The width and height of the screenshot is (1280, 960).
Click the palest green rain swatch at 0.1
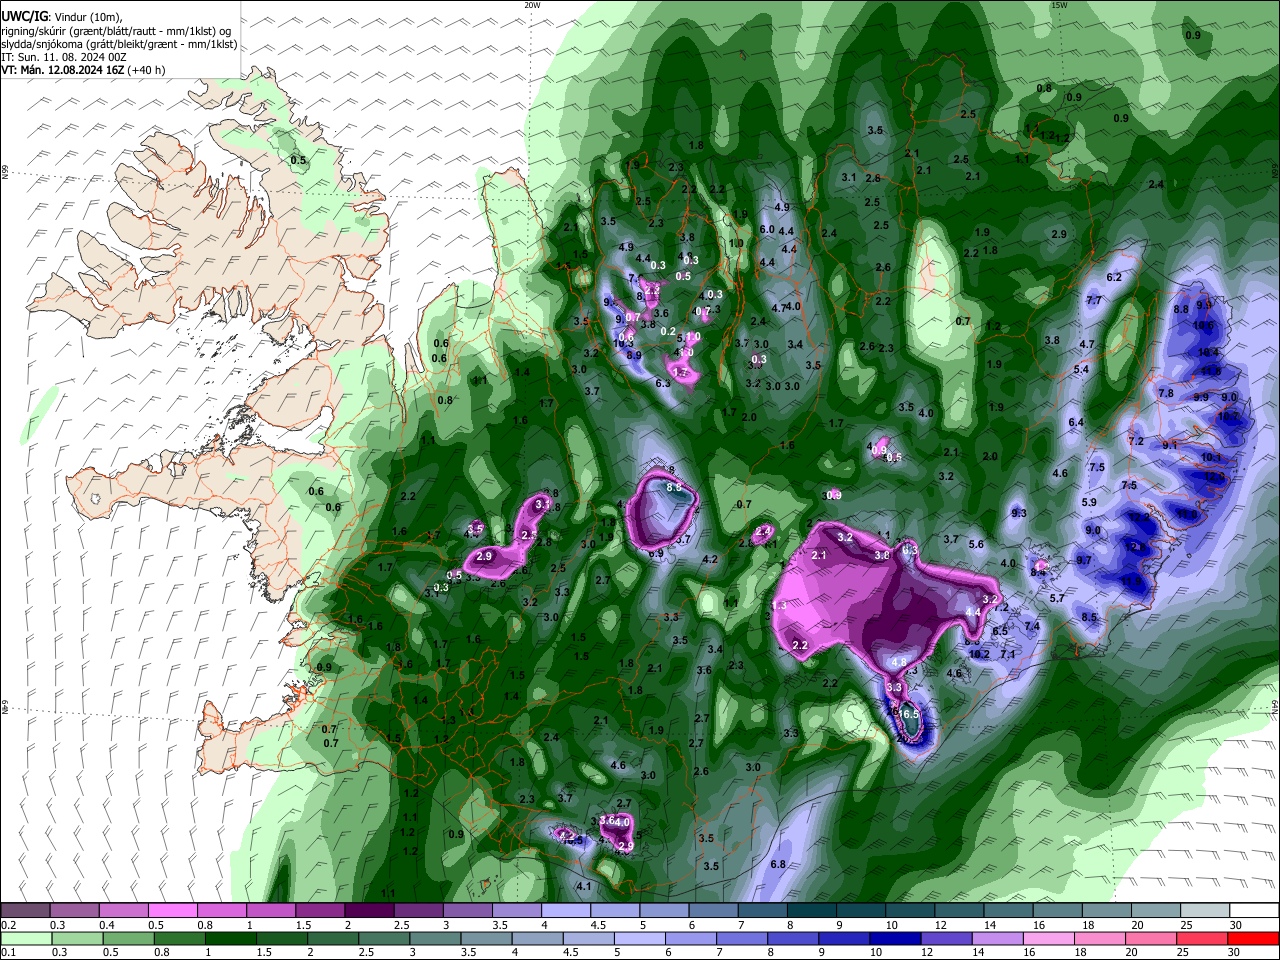click(x=25, y=938)
